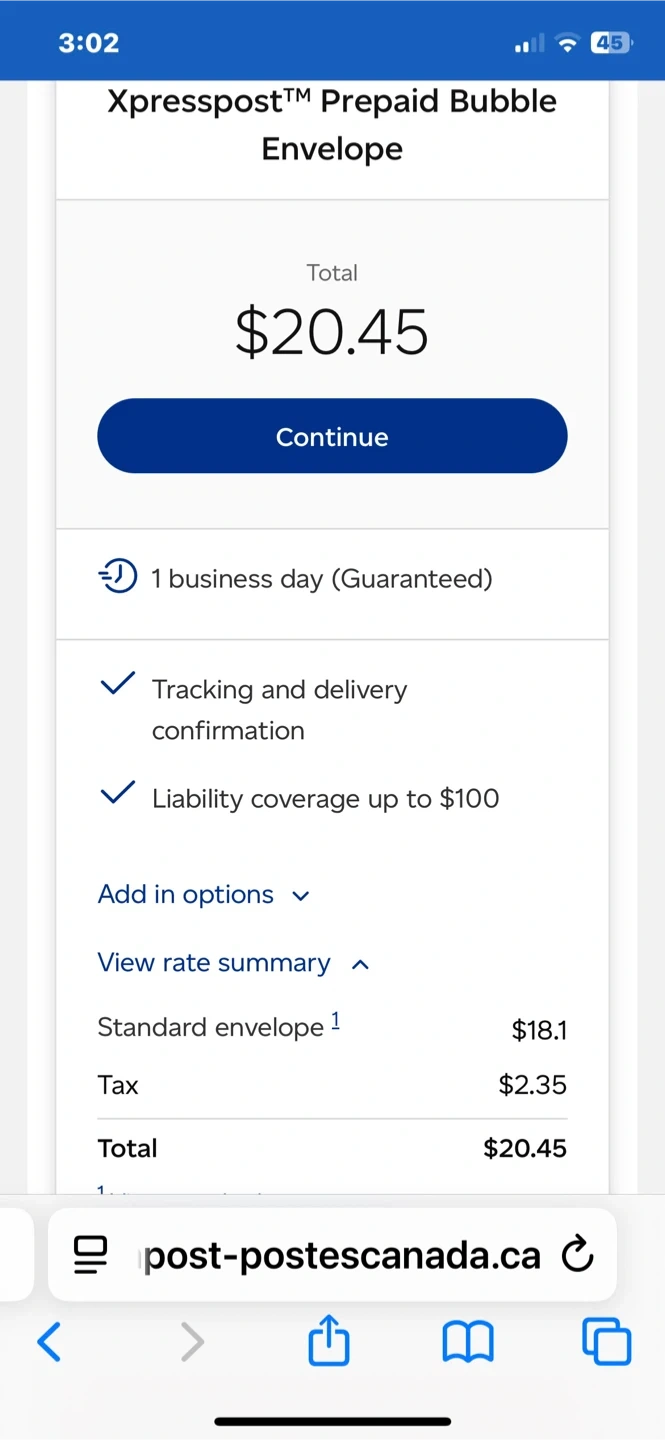Screen dimensions: 665x1440
Task: Tap the battery indicator in status bar
Action: pos(609,43)
